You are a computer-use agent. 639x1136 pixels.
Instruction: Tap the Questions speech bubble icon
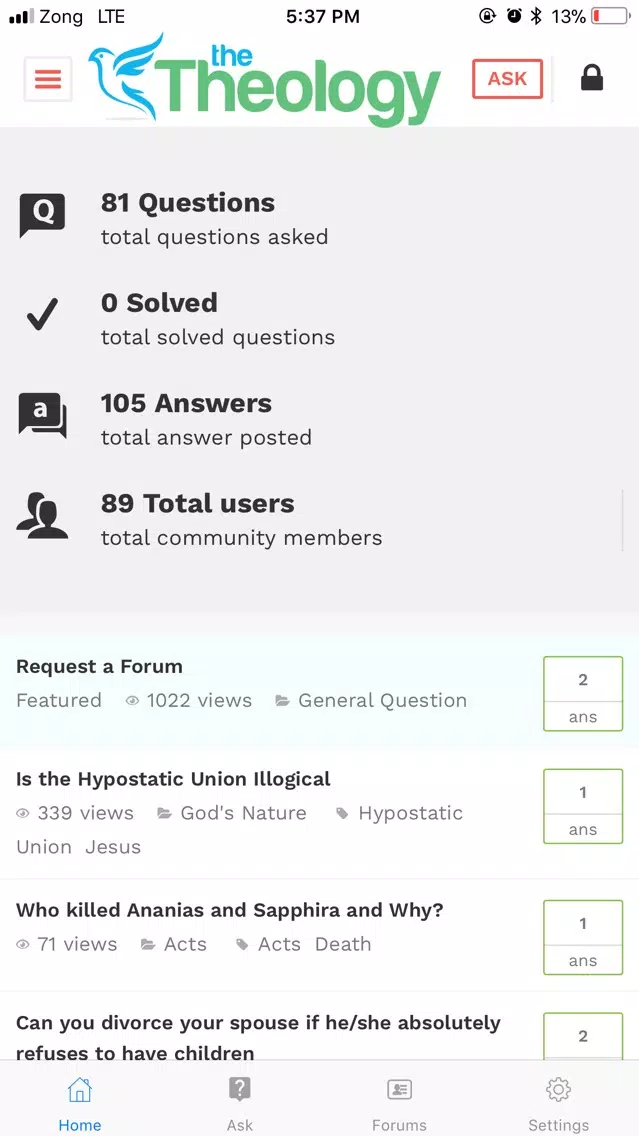point(42,216)
